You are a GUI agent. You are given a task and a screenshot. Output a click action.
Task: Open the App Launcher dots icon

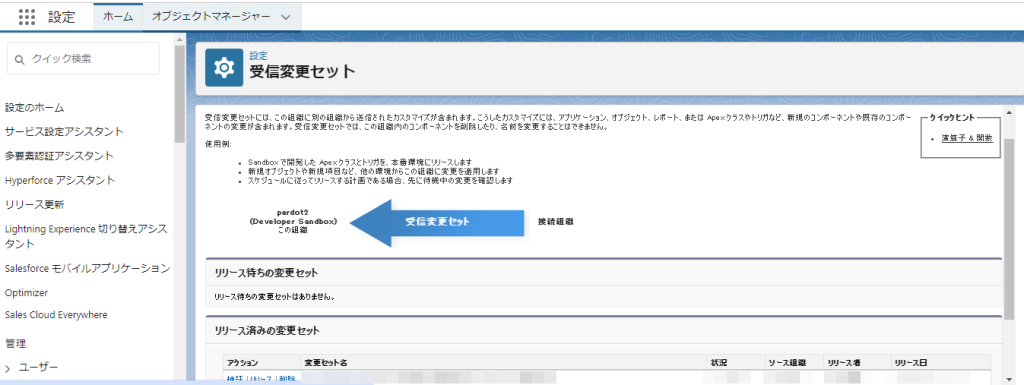27,17
